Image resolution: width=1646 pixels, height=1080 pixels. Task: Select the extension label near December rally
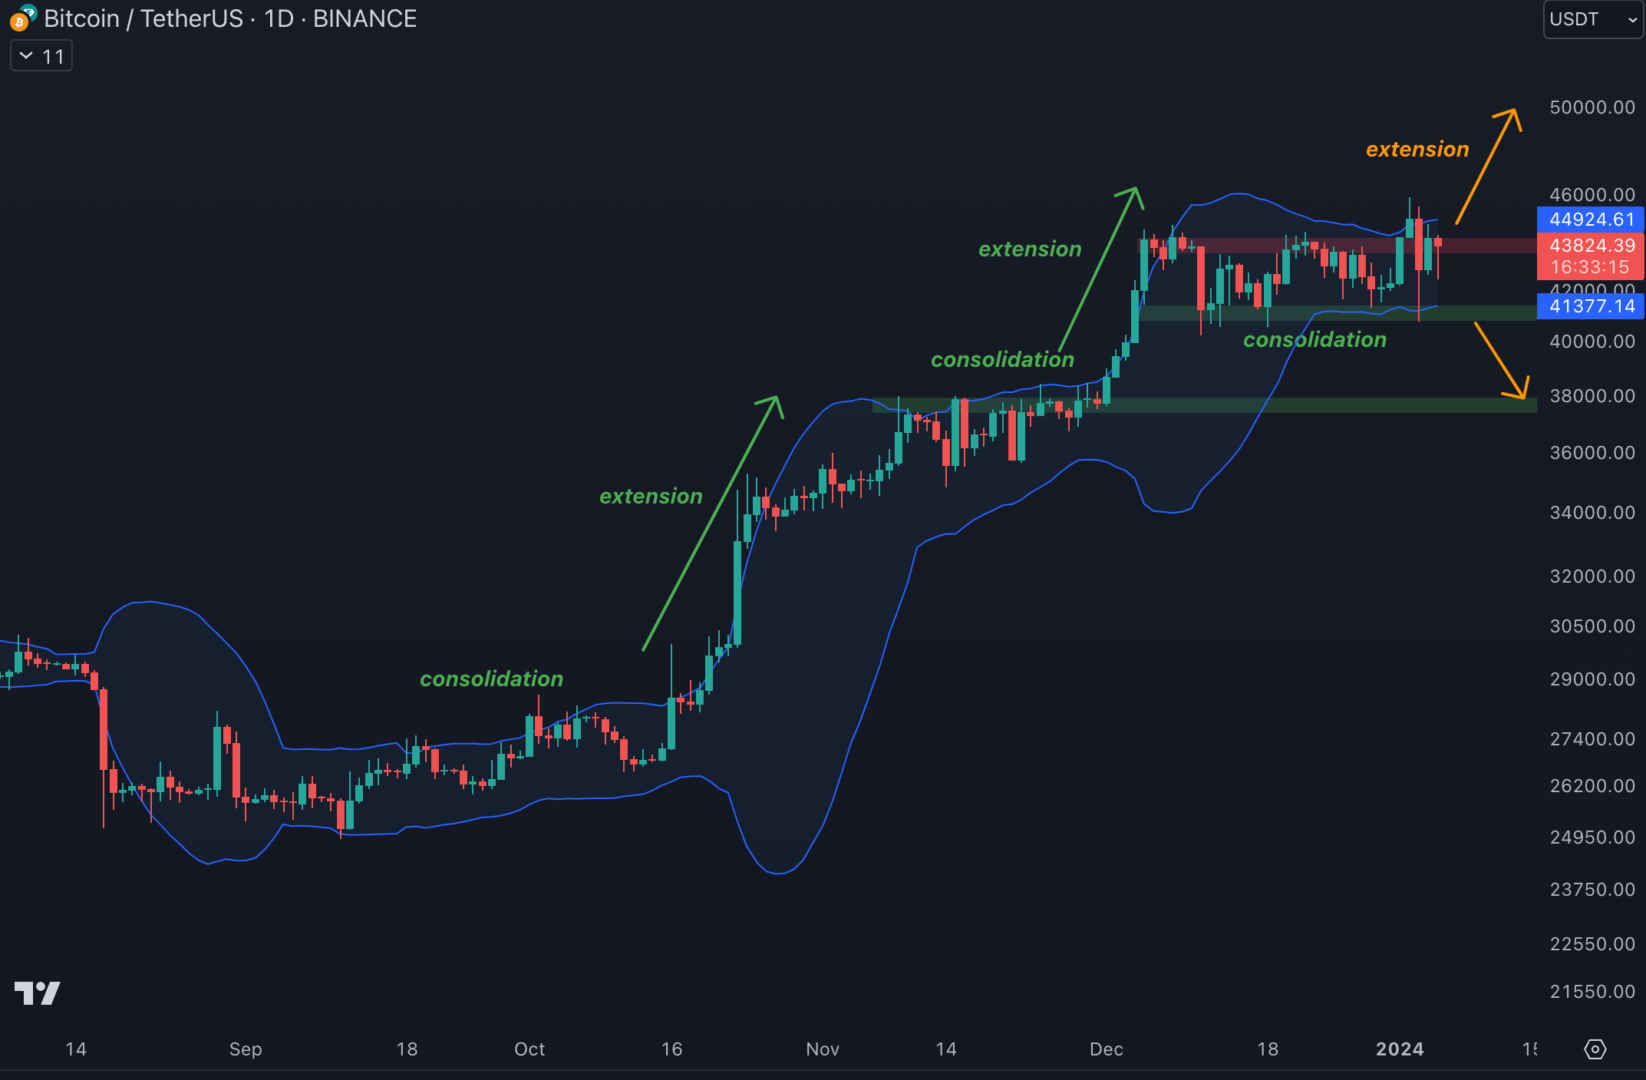pos(1029,249)
